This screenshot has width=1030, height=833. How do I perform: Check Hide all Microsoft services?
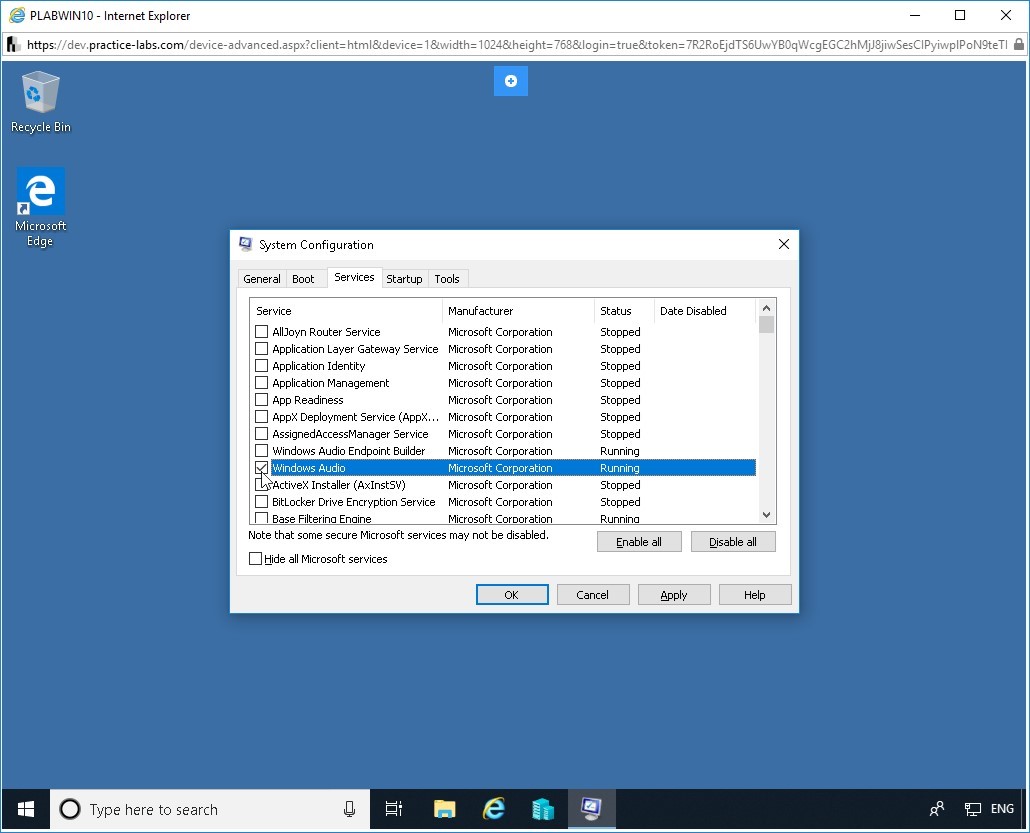(256, 559)
